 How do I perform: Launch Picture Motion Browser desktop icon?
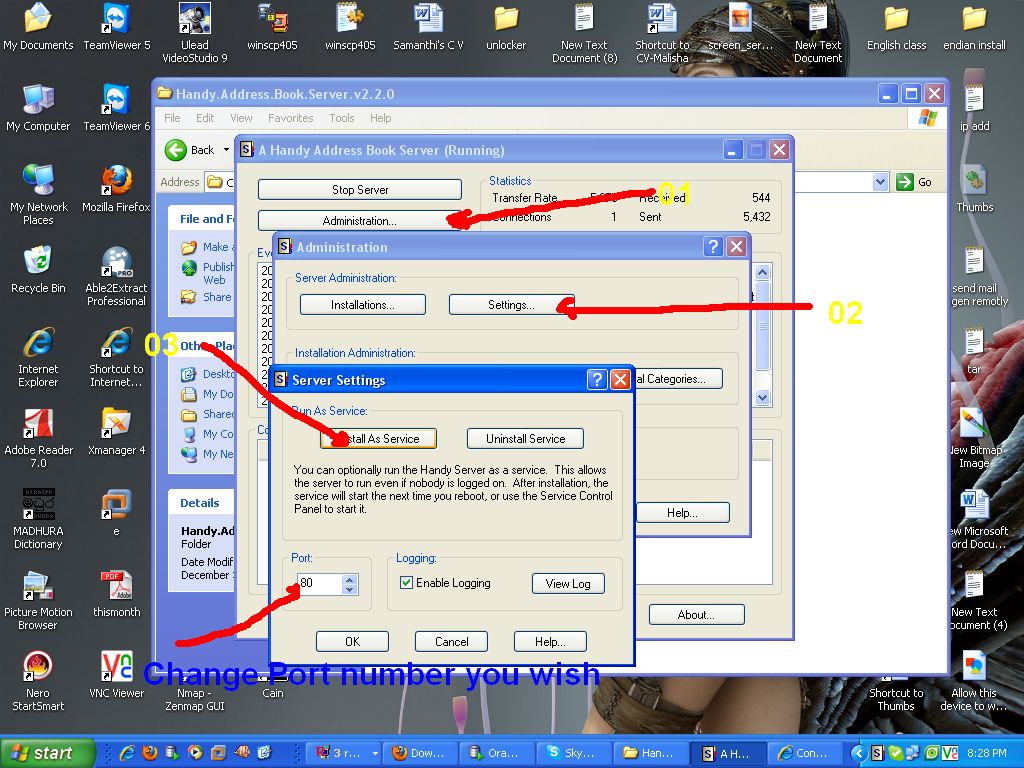pos(38,600)
